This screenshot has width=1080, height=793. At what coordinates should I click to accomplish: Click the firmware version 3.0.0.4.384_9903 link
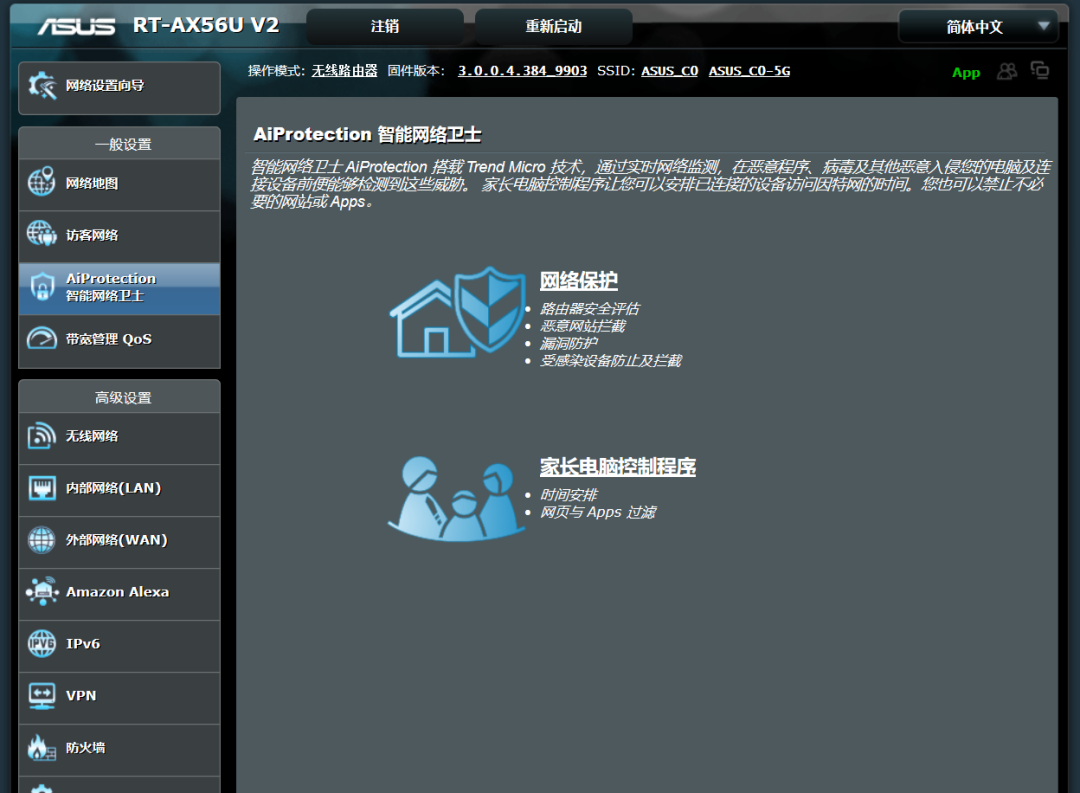coord(522,71)
